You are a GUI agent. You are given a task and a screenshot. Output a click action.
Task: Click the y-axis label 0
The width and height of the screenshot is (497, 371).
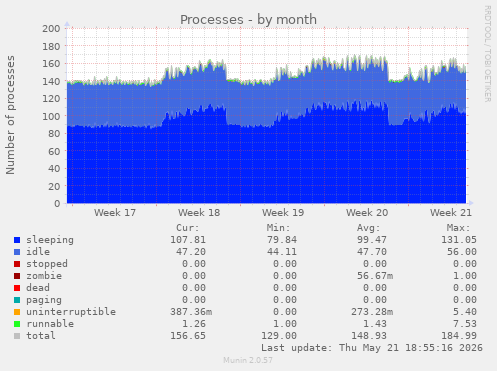click(x=57, y=204)
